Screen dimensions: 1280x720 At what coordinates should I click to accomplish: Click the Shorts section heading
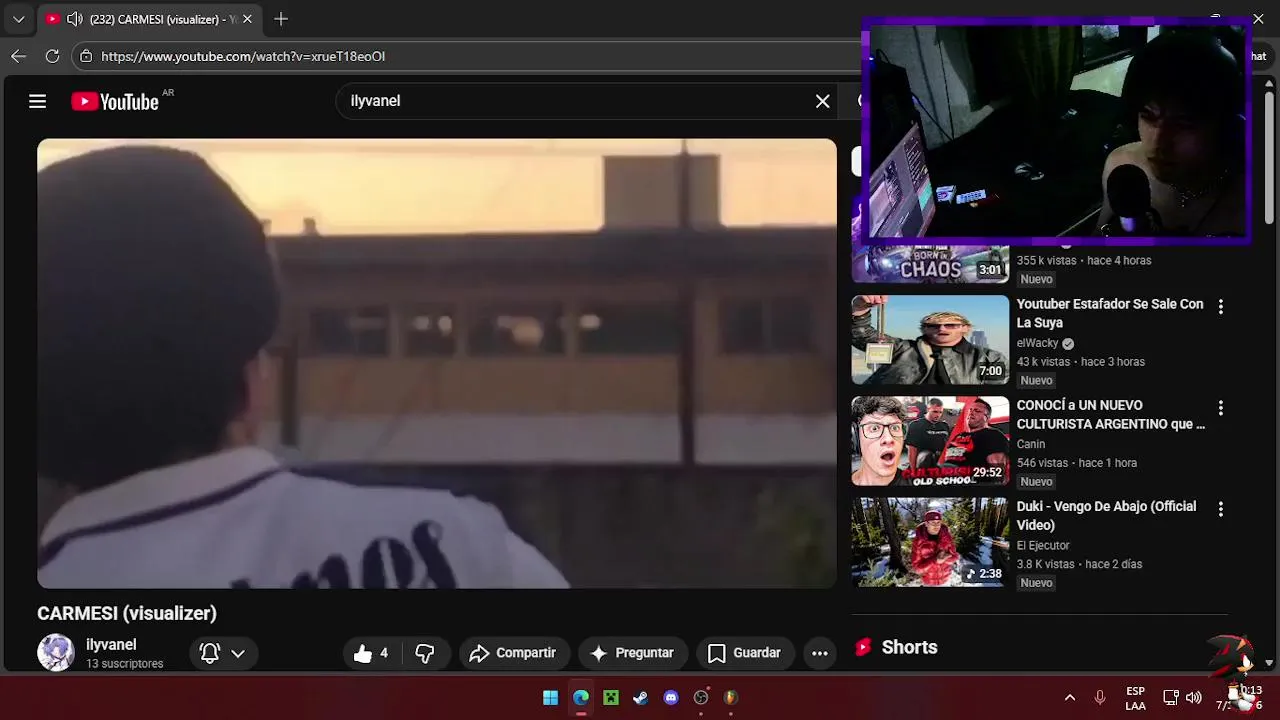[909, 647]
